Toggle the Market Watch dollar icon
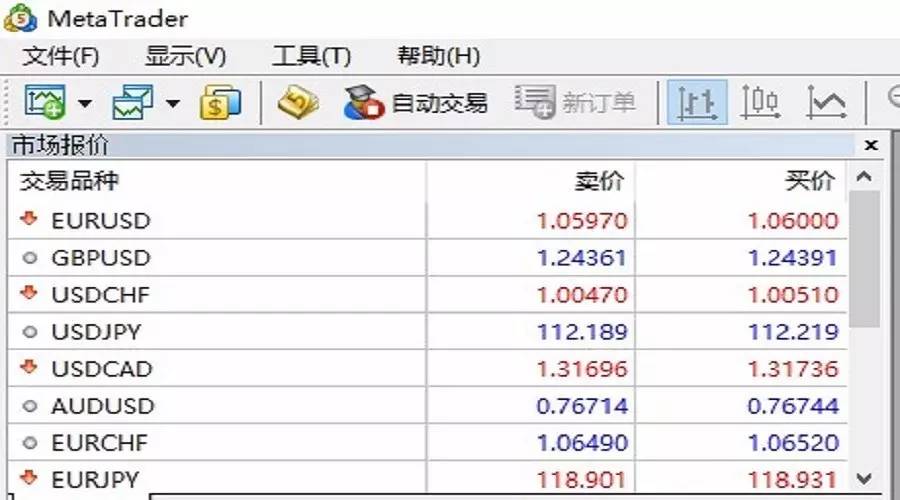Screen dimensions: 900x500 [220, 103]
